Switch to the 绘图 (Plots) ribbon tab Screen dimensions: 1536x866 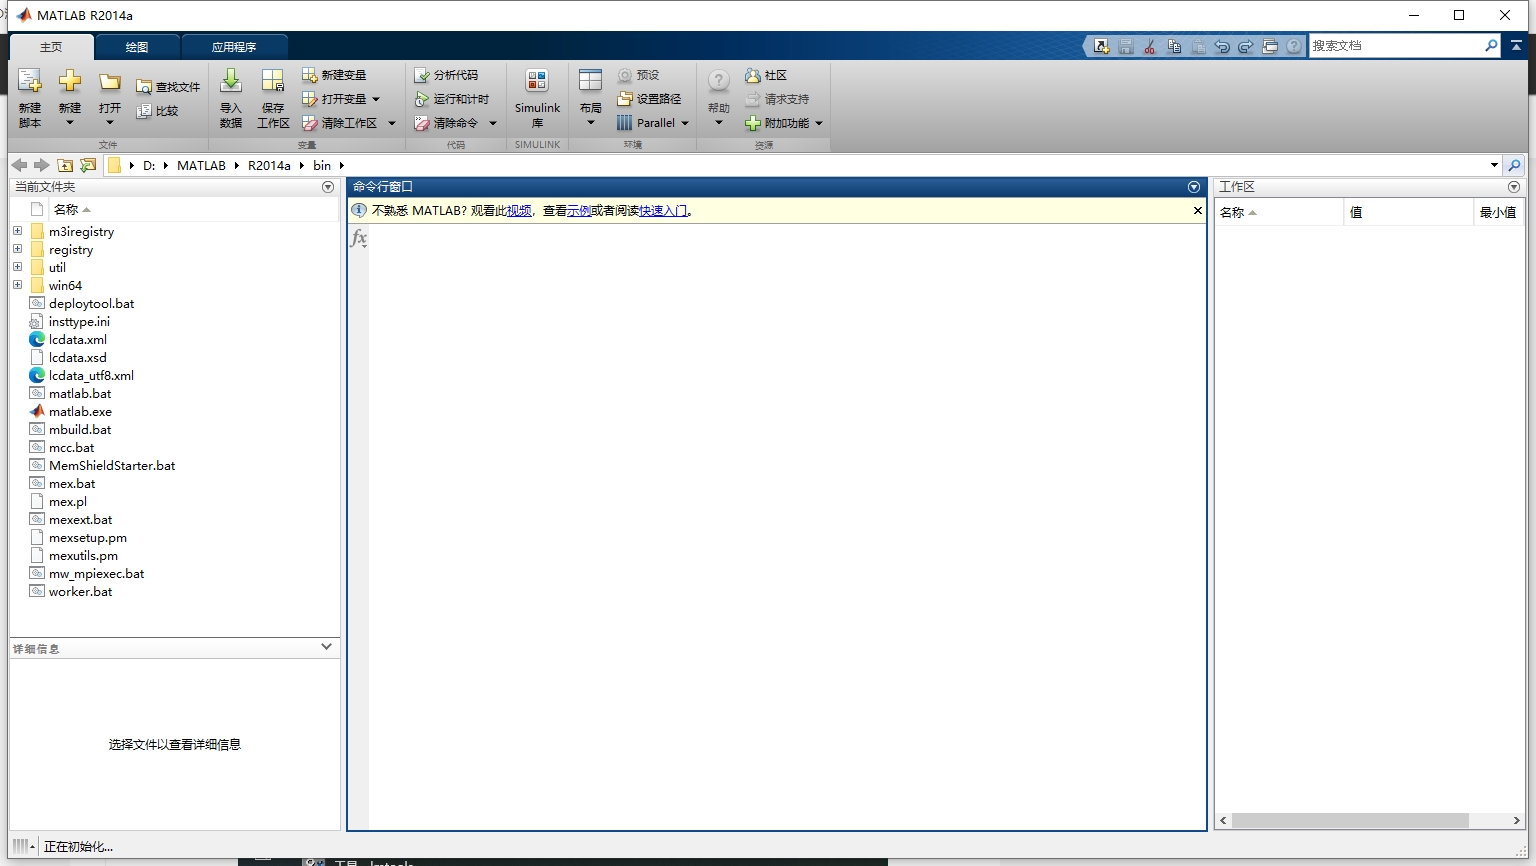[137, 45]
